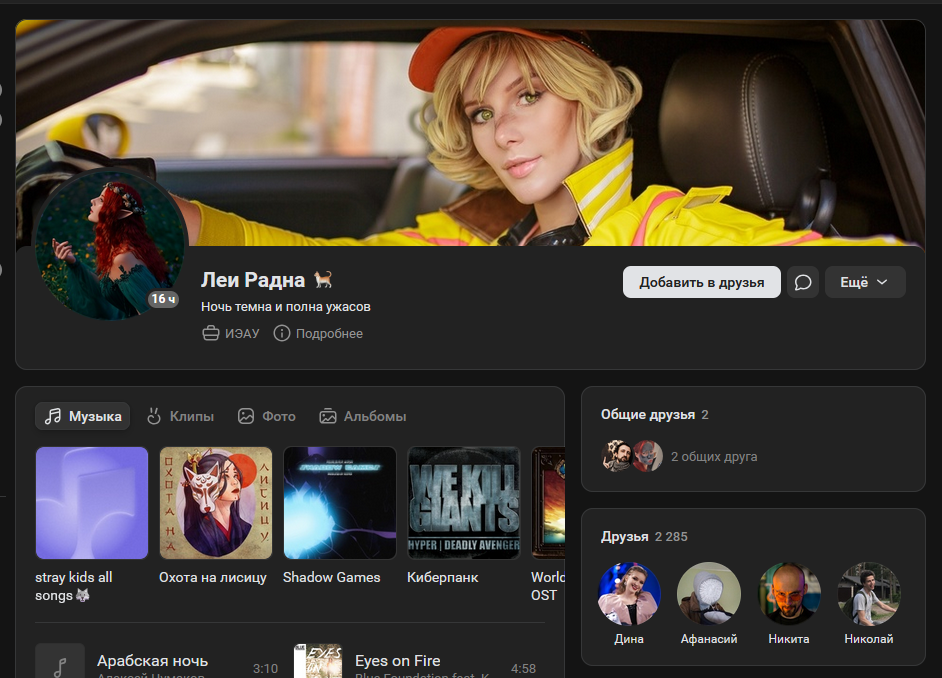The image size is (942, 678).
Task: Click the briefcase icon next to ИЭАУ
Action: click(x=210, y=333)
